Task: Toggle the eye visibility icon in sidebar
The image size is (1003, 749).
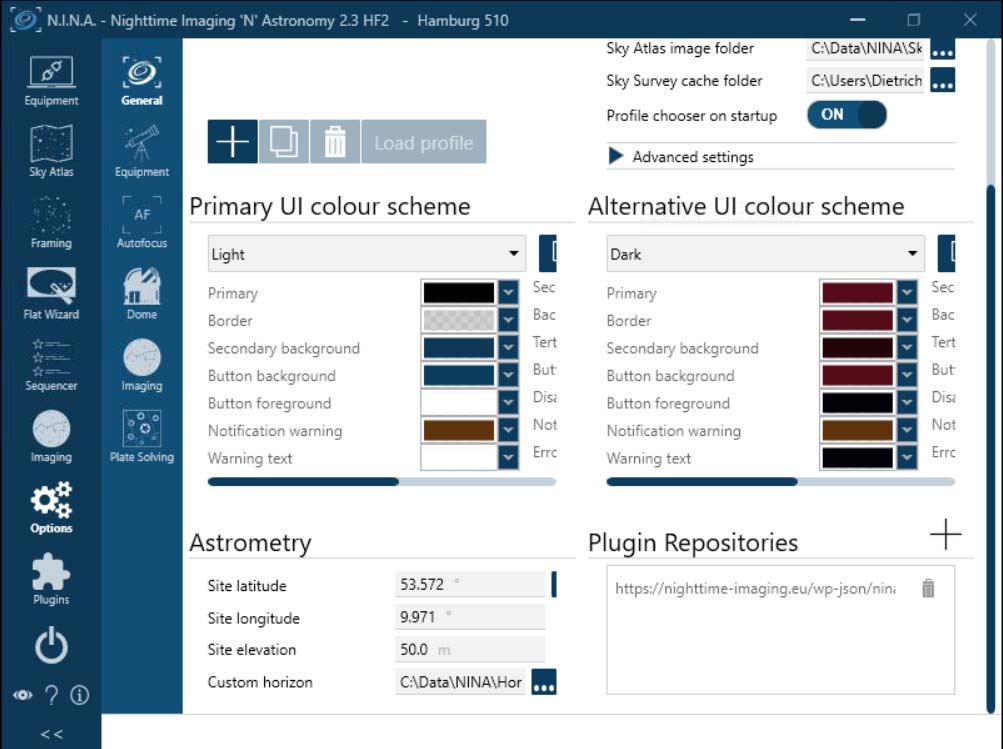Action: (22, 695)
